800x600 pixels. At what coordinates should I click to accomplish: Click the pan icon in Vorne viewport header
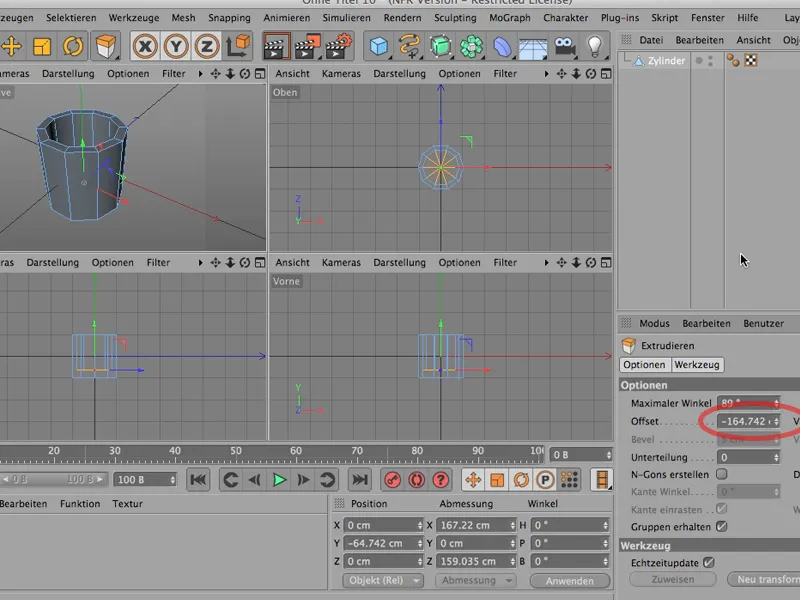(561, 263)
